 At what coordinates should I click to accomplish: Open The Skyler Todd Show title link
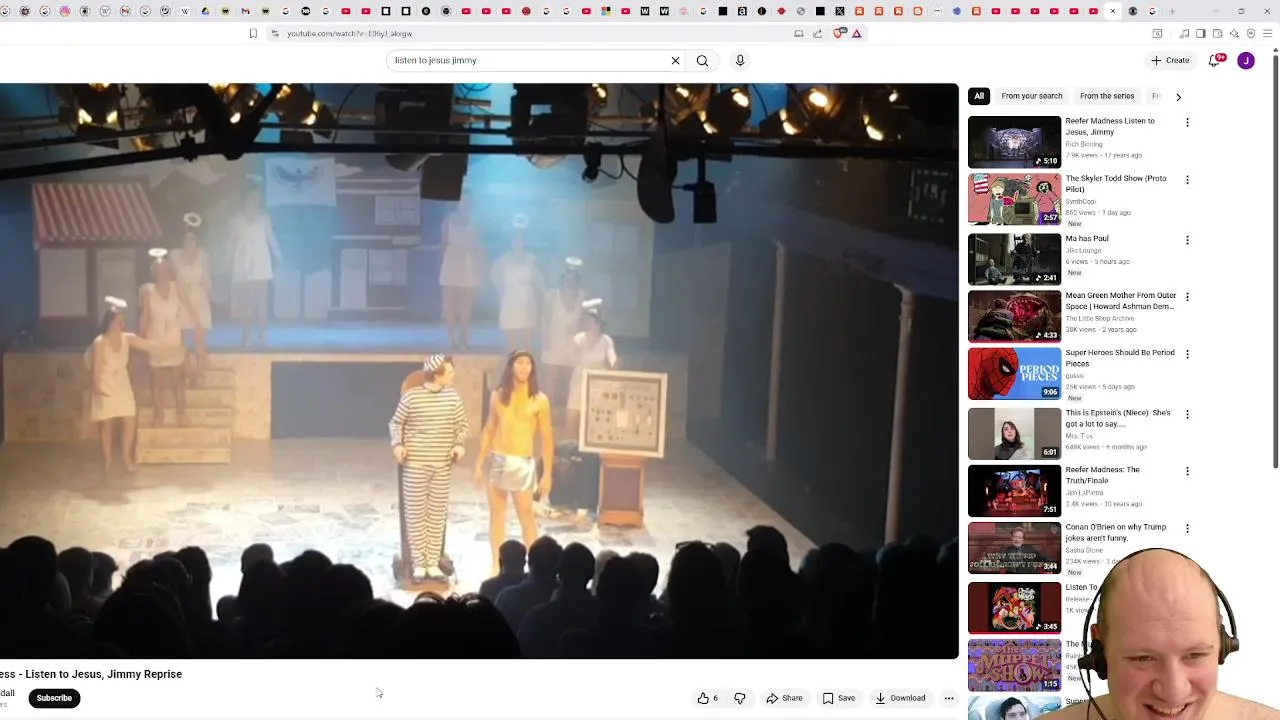click(1116, 184)
